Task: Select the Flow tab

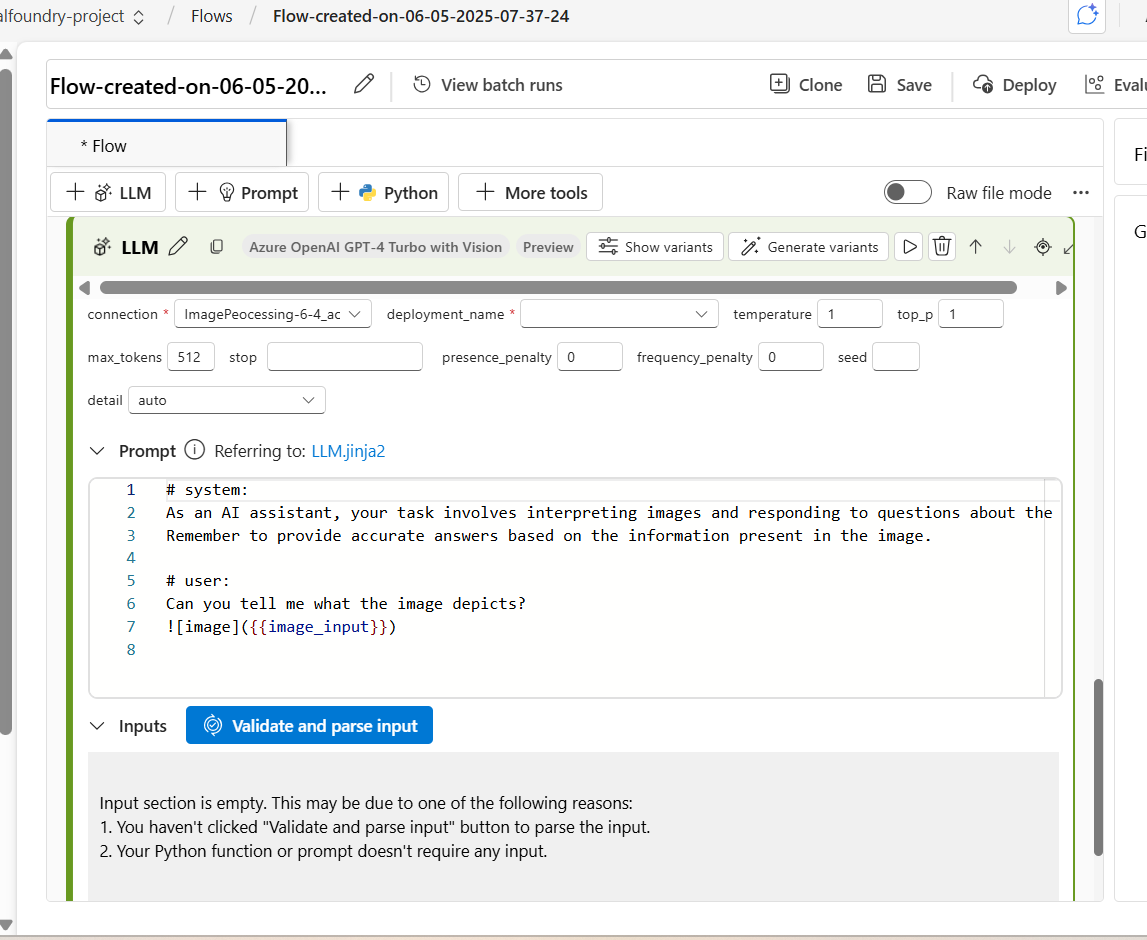Action: tap(167, 144)
